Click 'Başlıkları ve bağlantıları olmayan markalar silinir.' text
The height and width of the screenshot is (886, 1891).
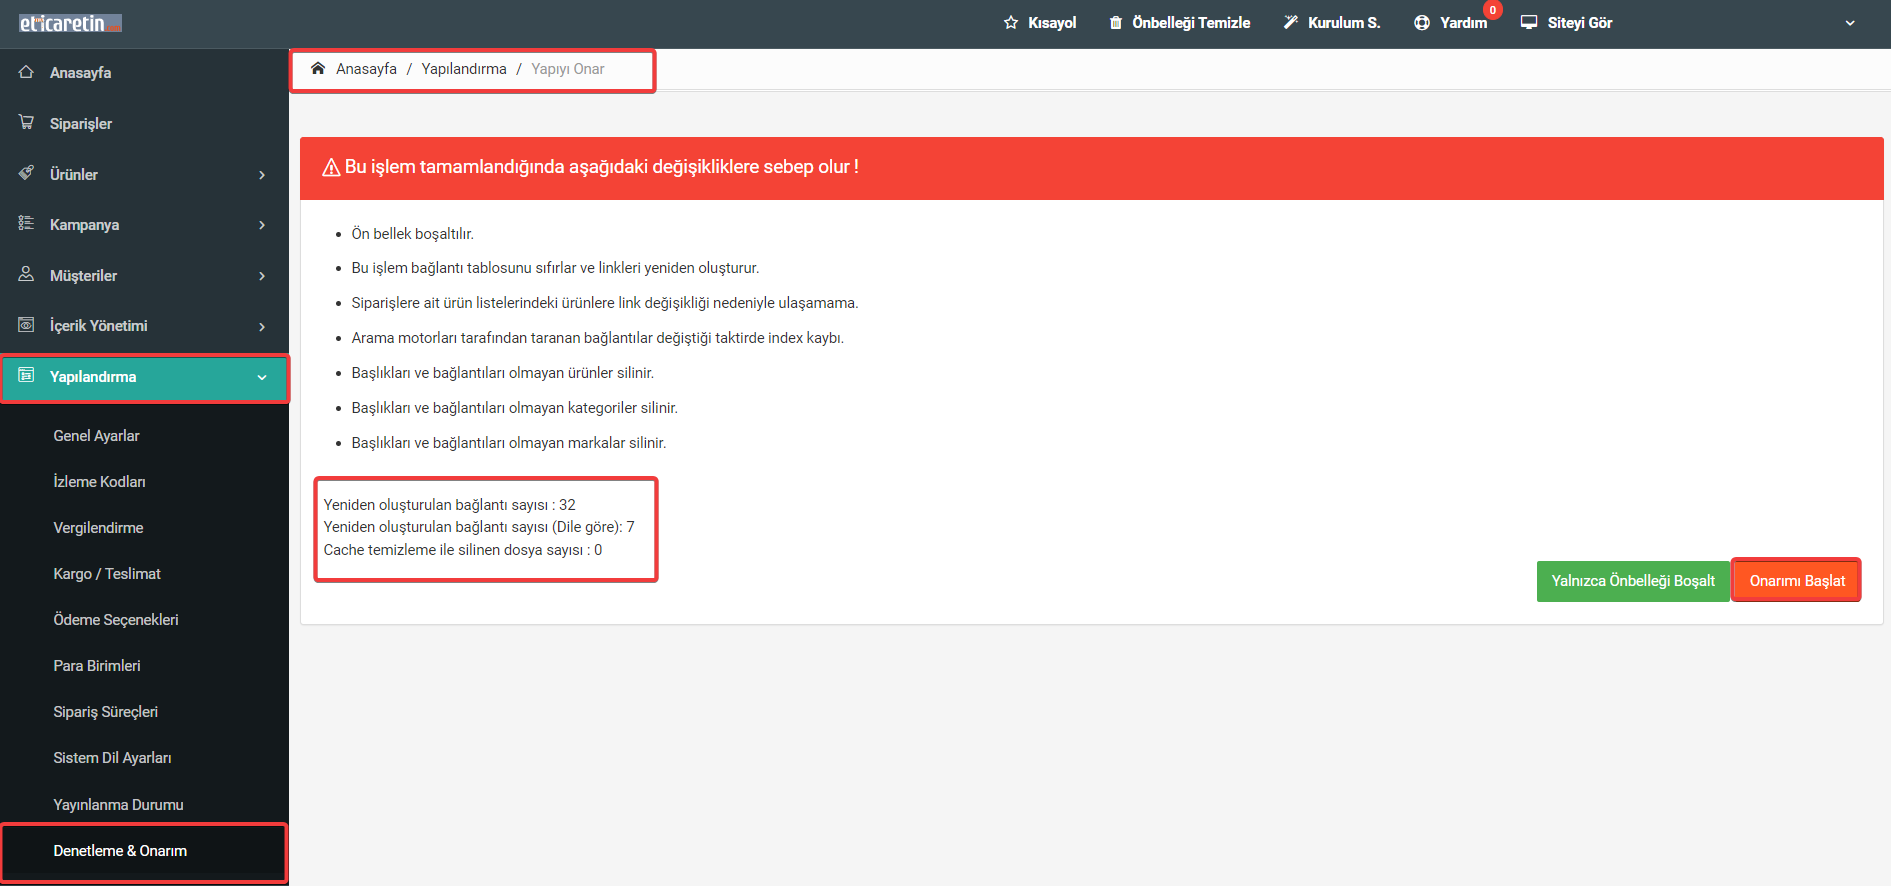tap(509, 443)
